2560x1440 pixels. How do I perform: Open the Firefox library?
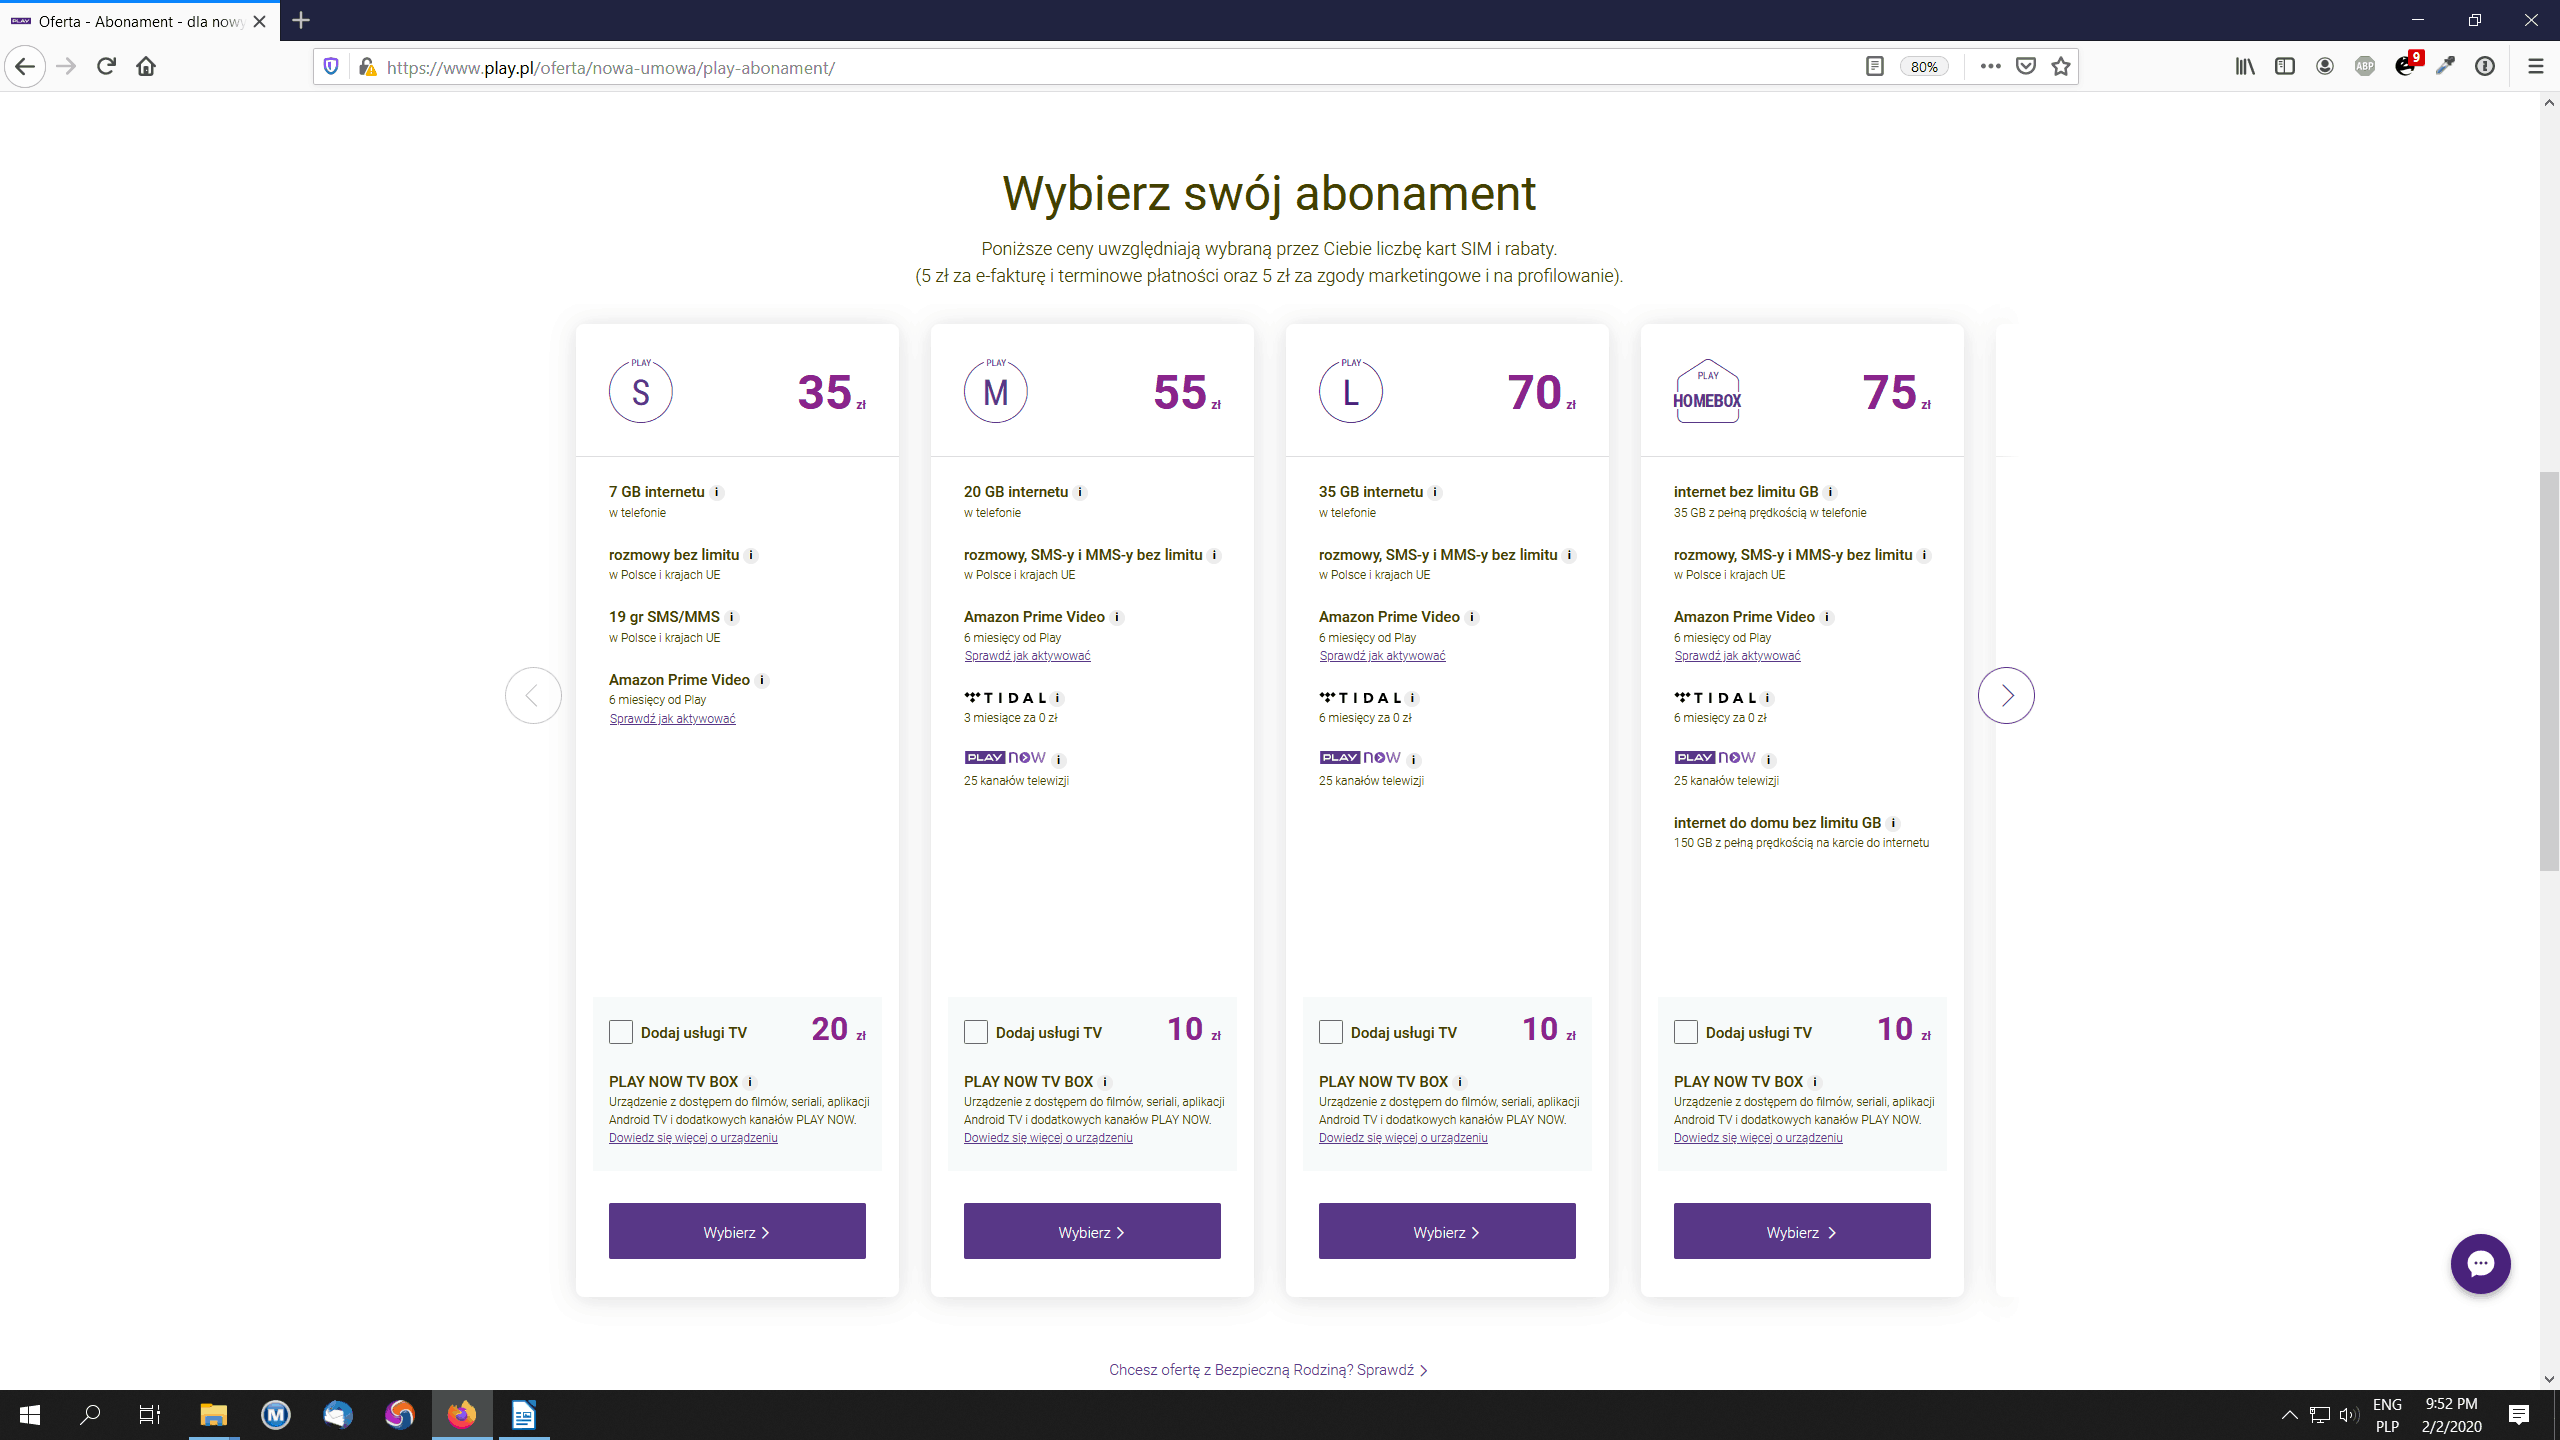[x=2245, y=67]
